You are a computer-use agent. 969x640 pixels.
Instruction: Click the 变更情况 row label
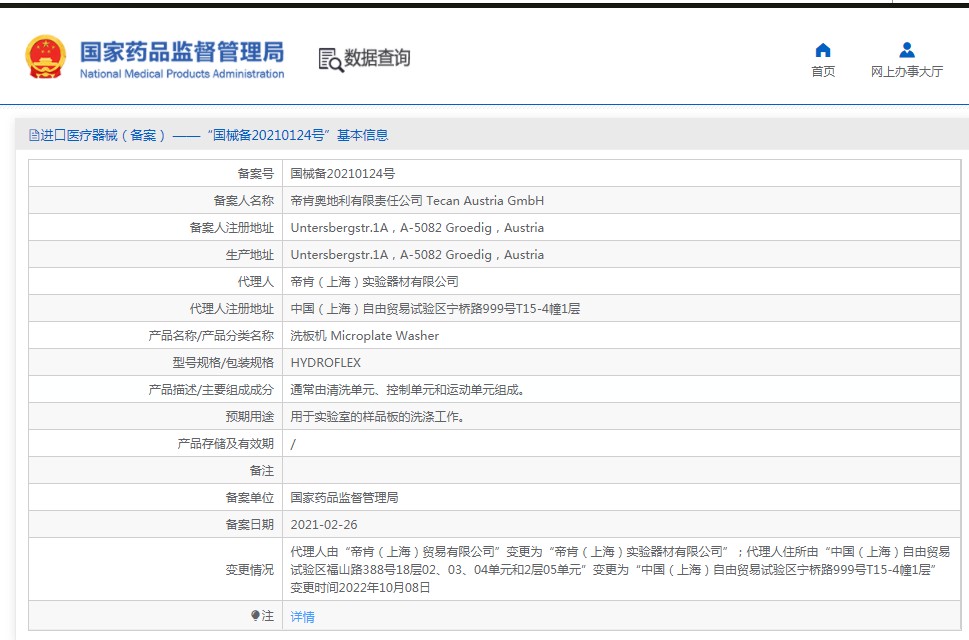[249, 570]
